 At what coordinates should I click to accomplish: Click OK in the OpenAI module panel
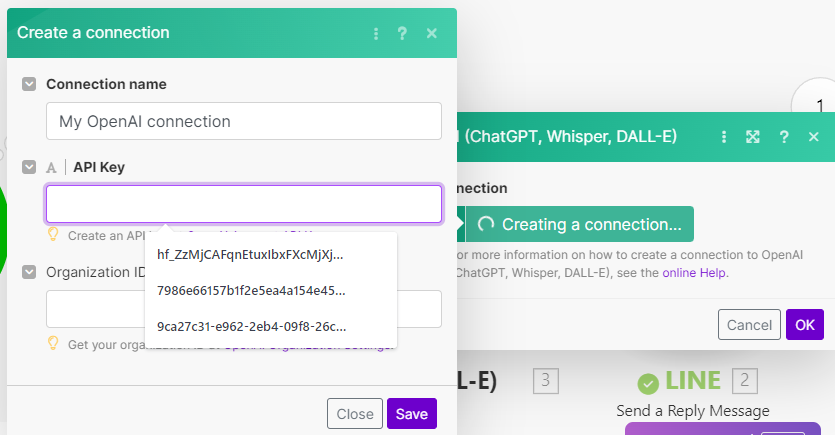[805, 325]
